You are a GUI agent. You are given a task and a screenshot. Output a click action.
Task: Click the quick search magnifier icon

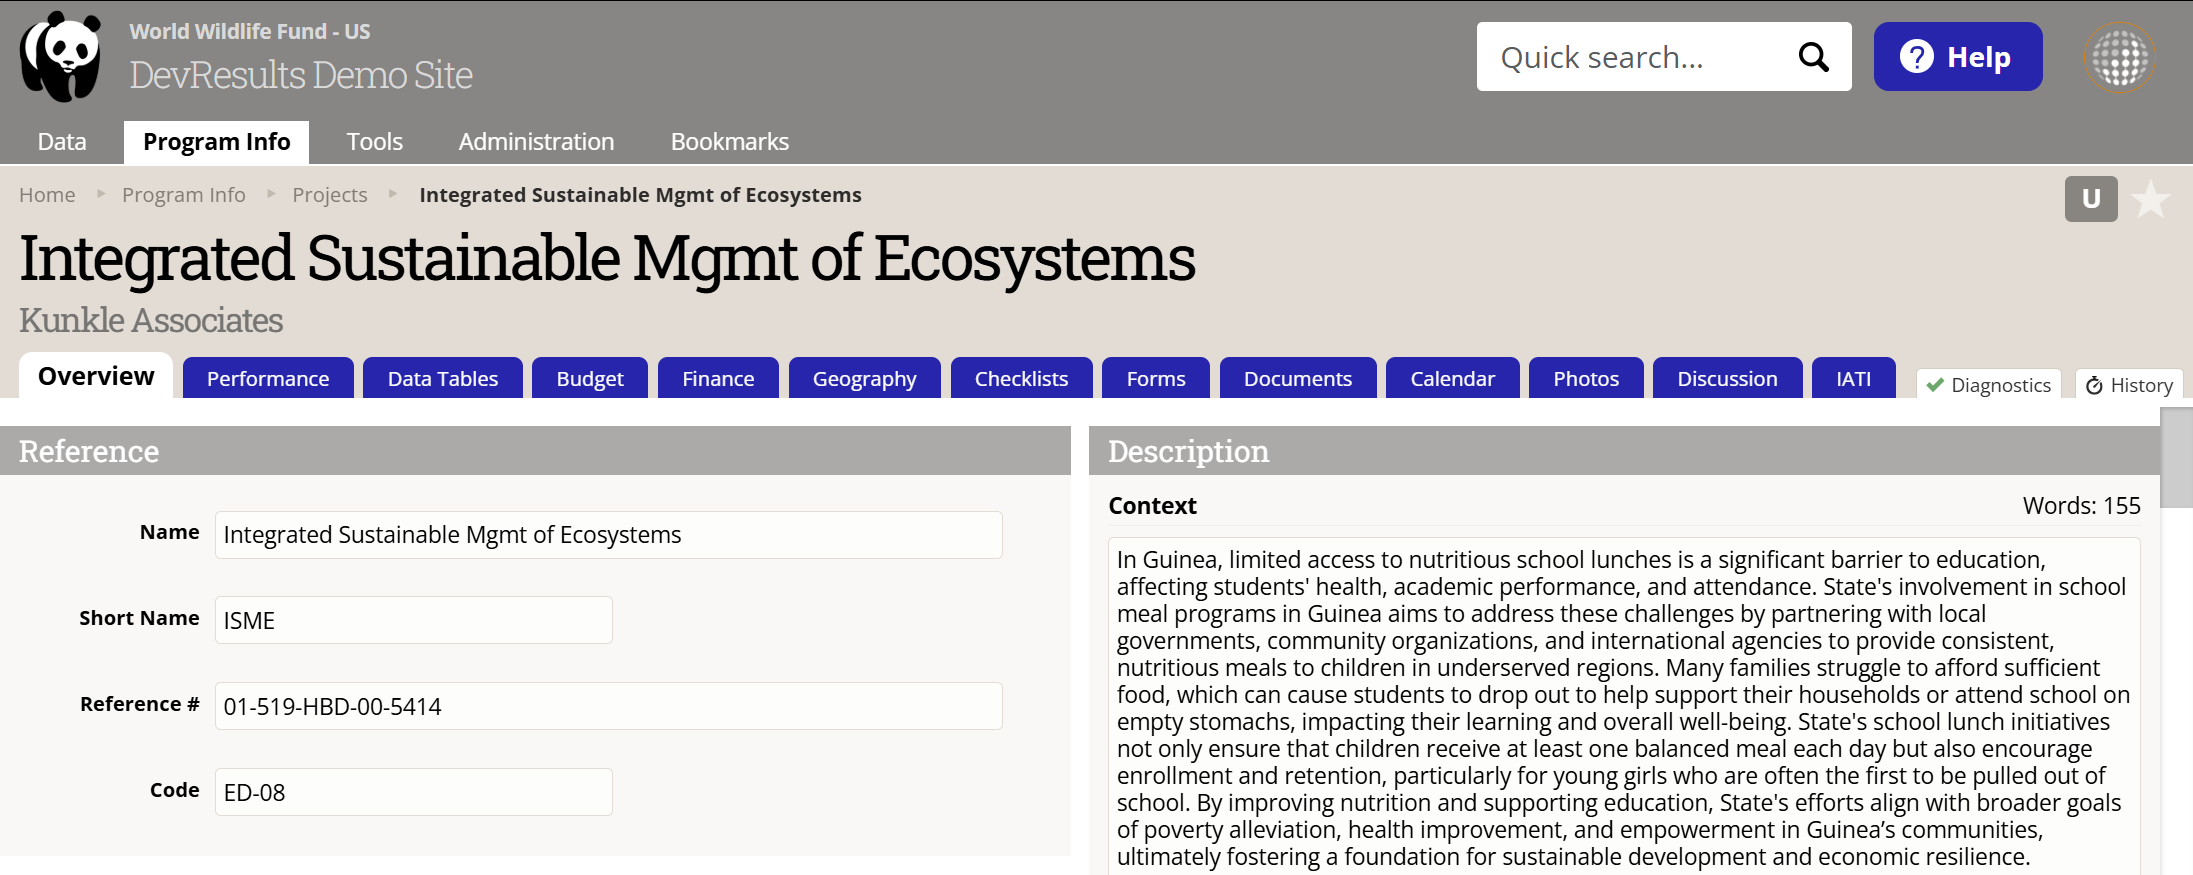tap(1813, 57)
